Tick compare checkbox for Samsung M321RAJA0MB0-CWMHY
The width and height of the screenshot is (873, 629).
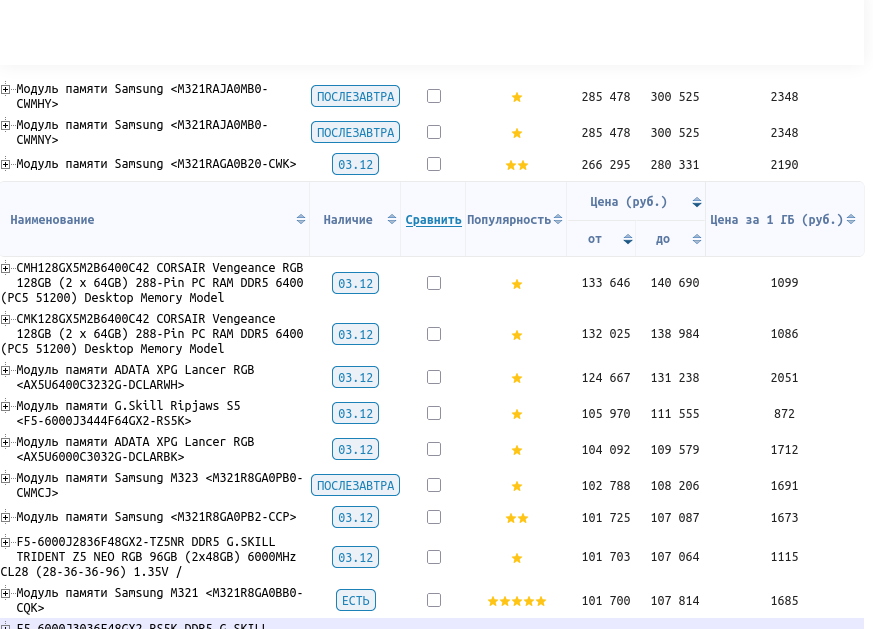[x=434, y=96]
